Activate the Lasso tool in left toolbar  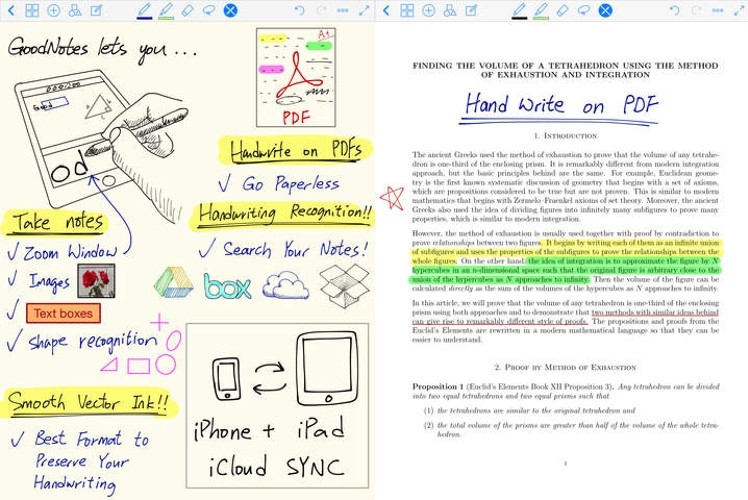(208, 10)
